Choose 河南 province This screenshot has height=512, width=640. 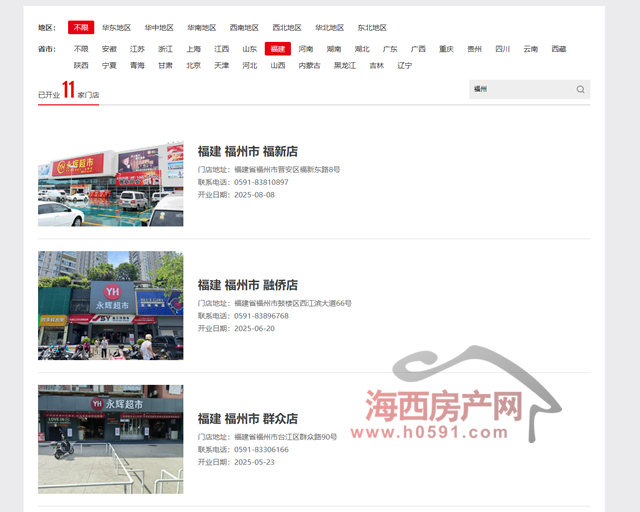[306, 49]
